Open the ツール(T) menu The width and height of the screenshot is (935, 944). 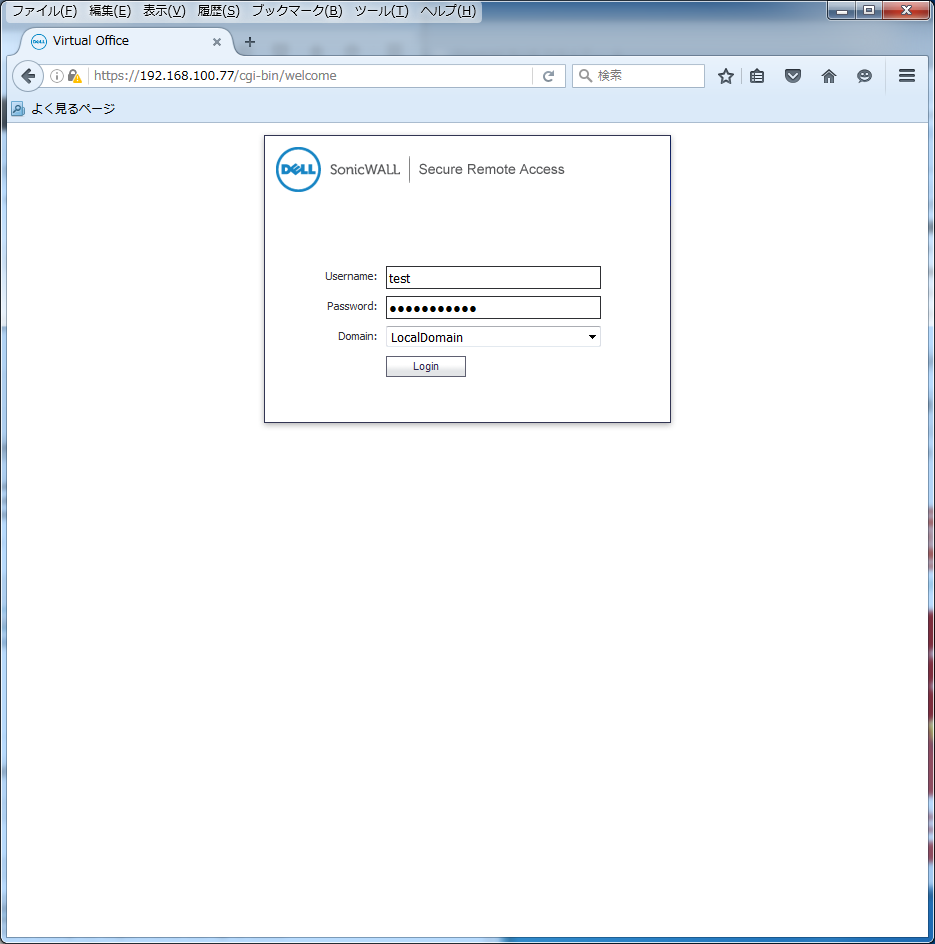pos(381,11)
